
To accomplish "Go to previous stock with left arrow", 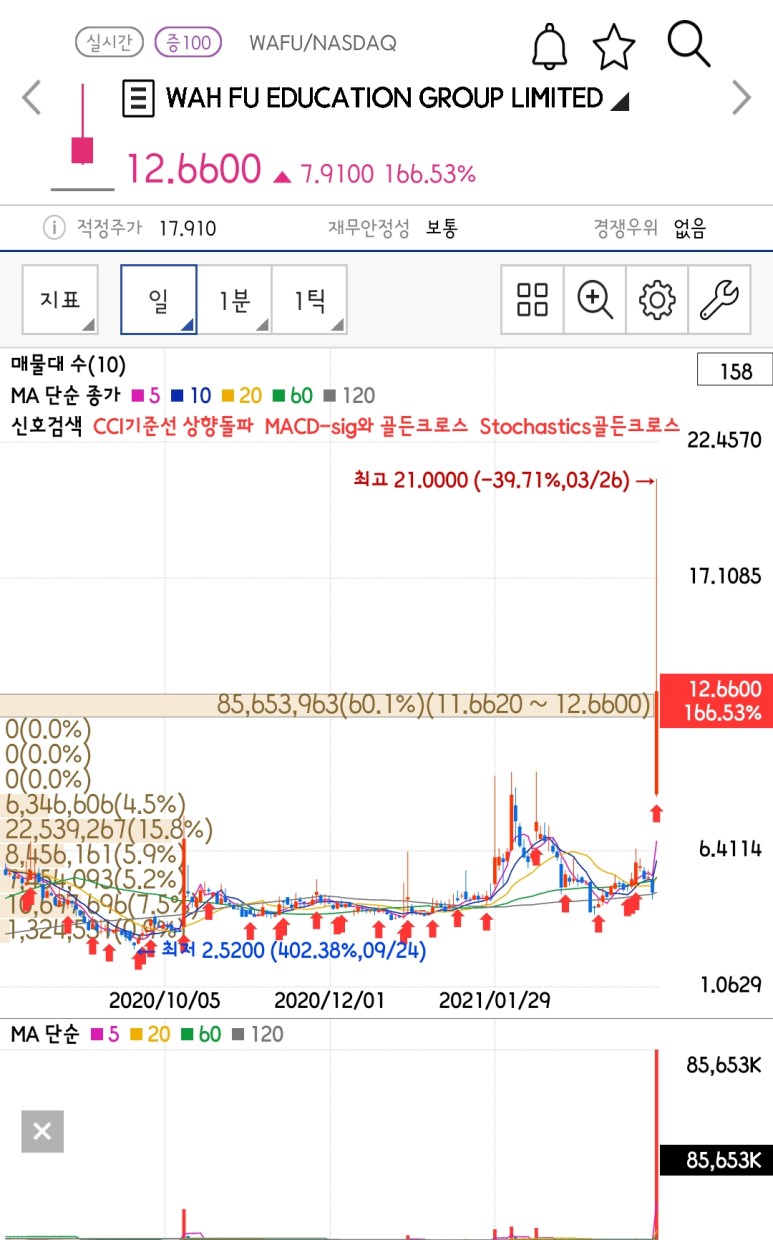I will click(x=32, y=98).
